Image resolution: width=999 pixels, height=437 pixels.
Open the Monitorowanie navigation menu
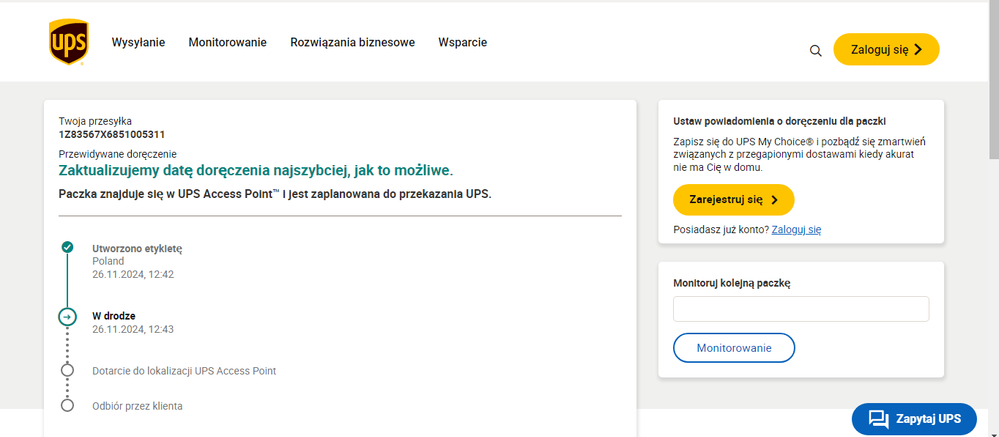pos(227,43)
